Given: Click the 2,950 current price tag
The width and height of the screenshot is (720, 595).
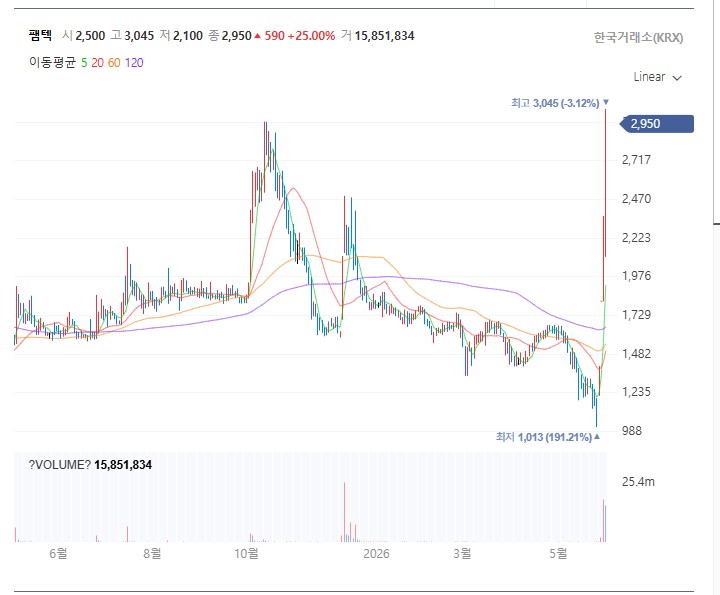Looking at the screenshot, I should point(657,124).
